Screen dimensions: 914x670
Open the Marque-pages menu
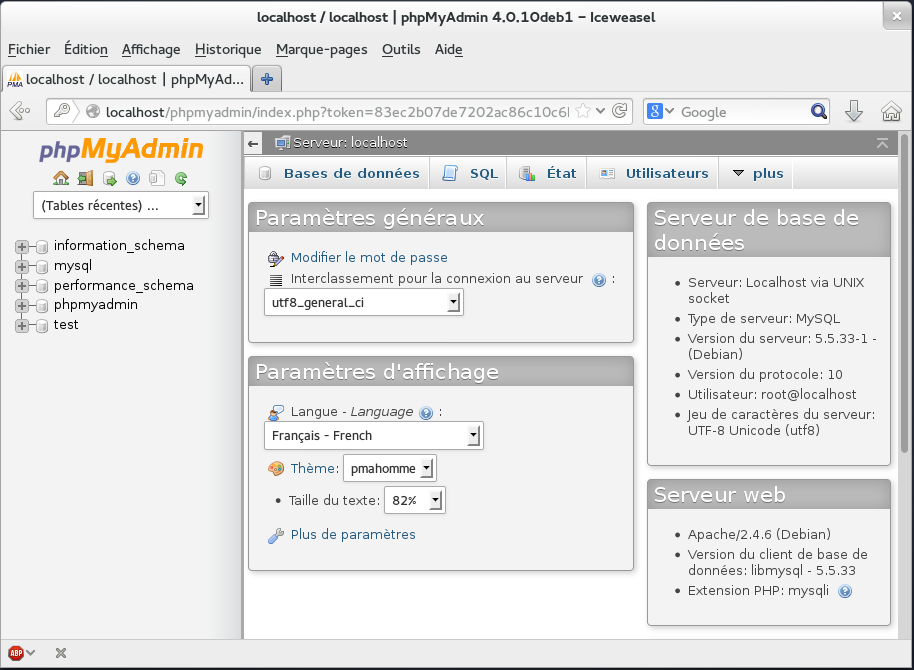322,50
